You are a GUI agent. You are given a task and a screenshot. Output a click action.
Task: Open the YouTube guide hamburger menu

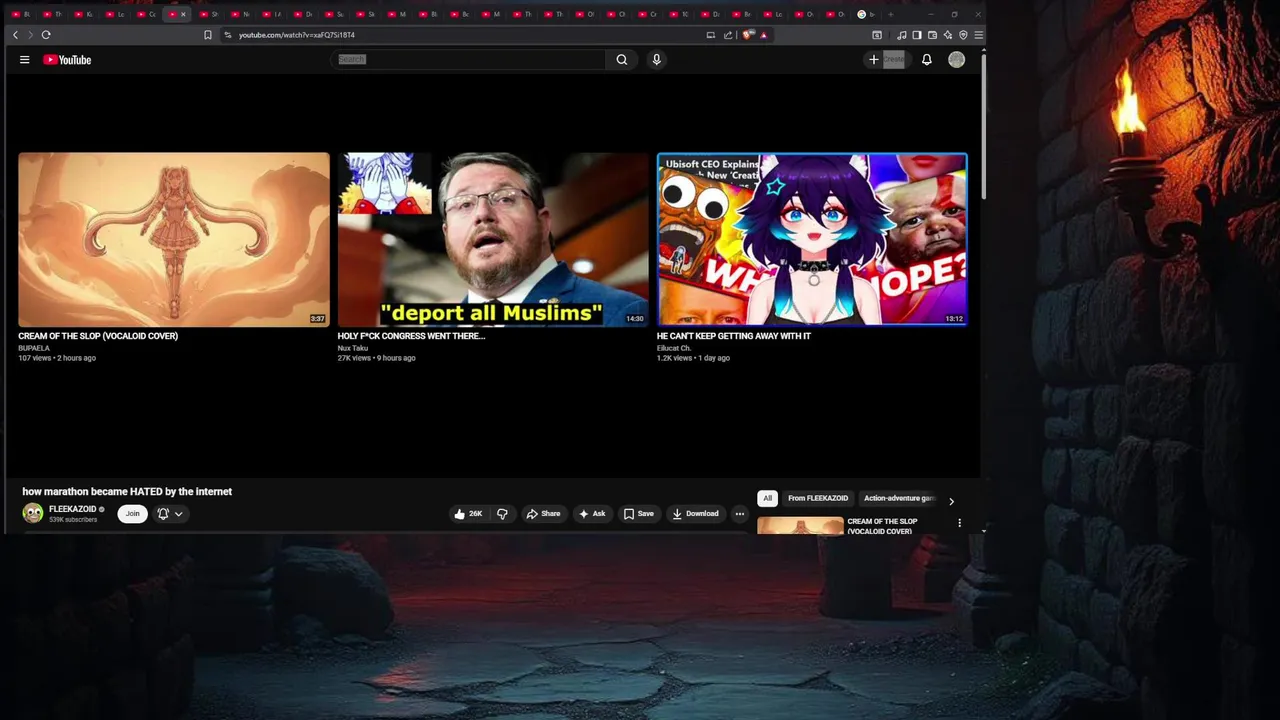[24, 60]
